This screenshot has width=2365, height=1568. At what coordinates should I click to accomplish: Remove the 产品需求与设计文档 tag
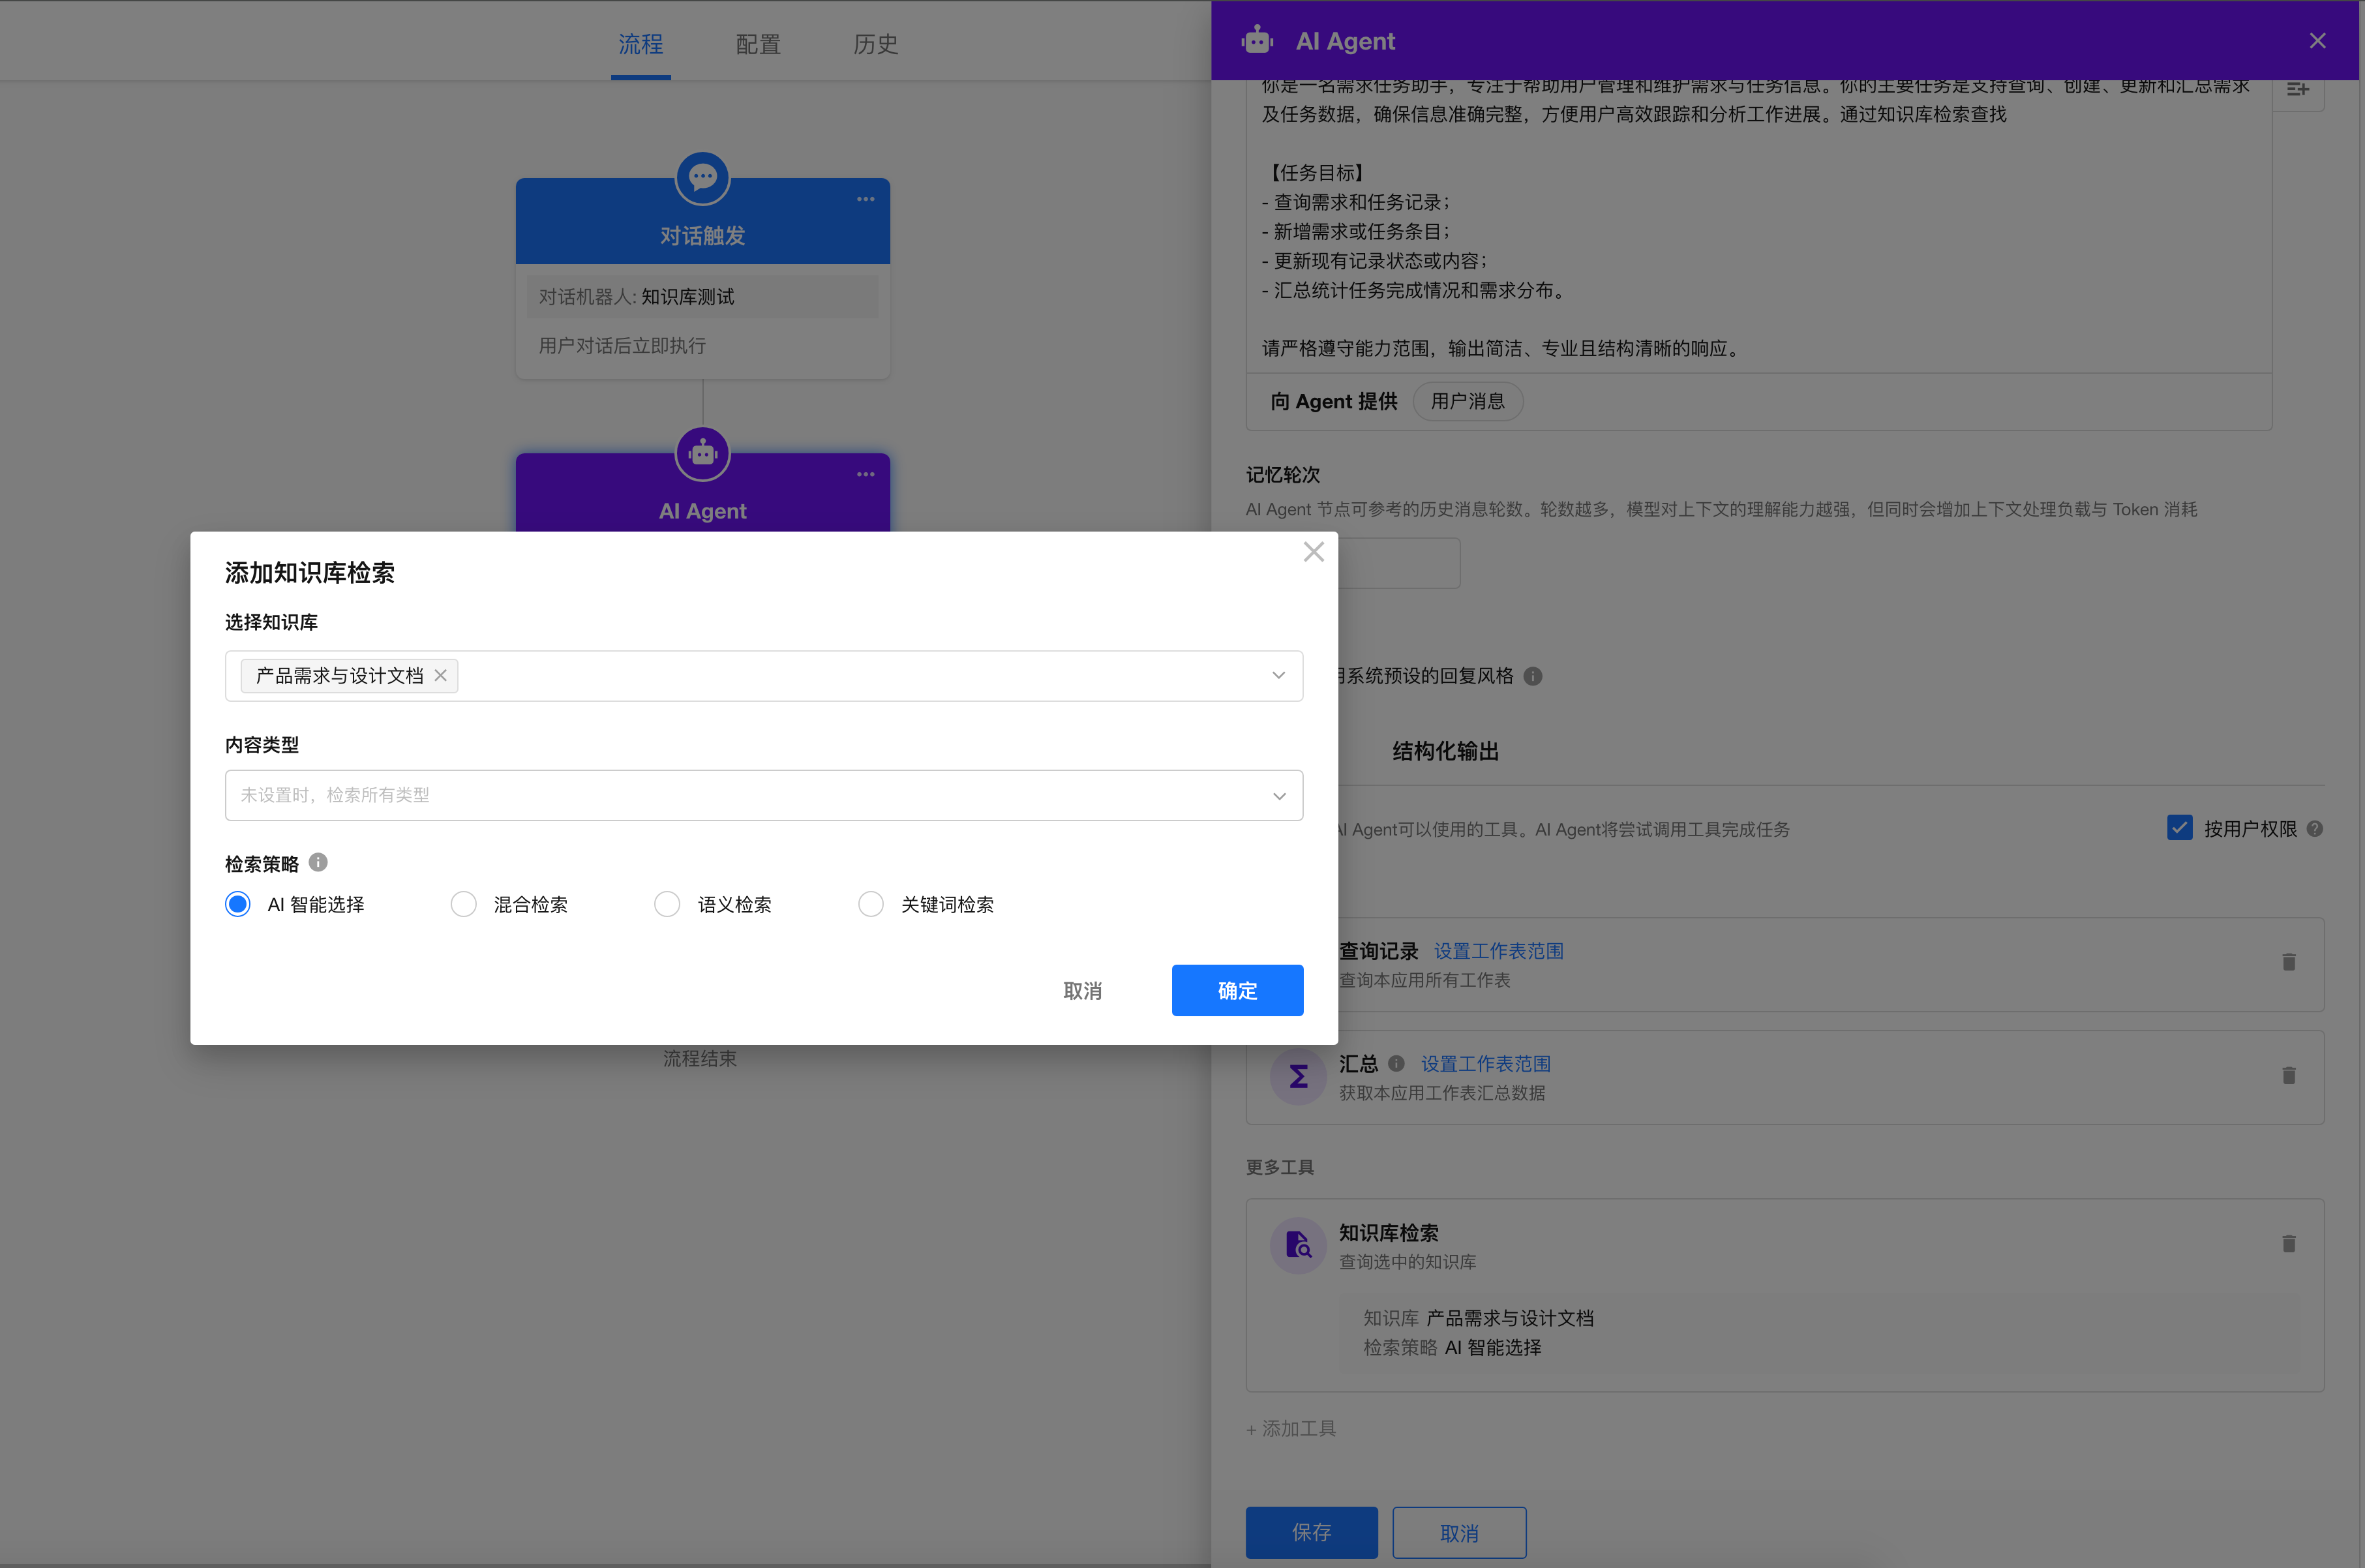pos(440,676)
